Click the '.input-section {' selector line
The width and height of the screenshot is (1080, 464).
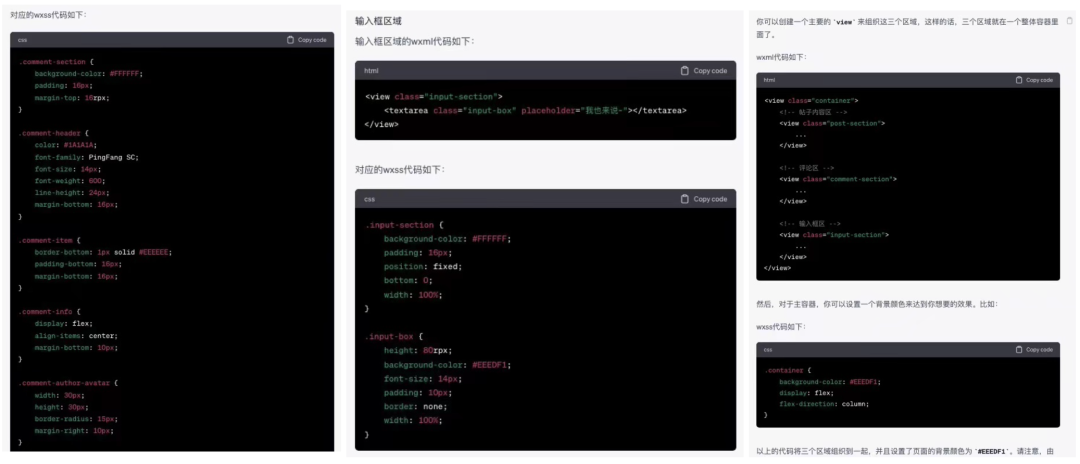click(x=404, y=225)
